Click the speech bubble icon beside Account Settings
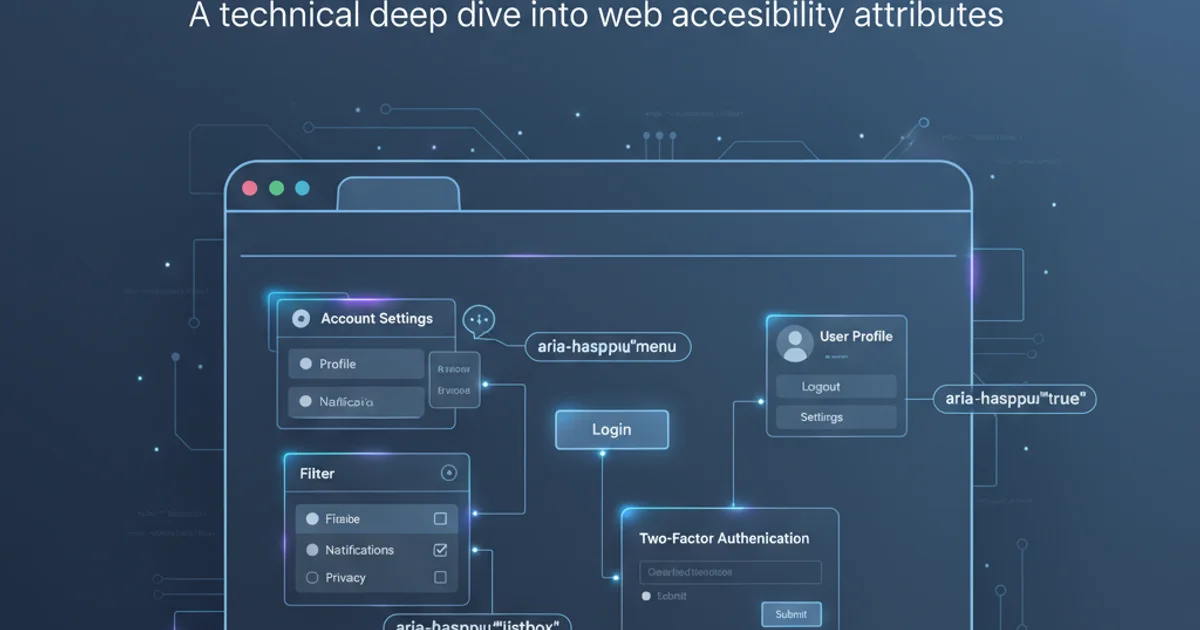Viewport: 1200px width, 630px height. click(x=479, y=320)
